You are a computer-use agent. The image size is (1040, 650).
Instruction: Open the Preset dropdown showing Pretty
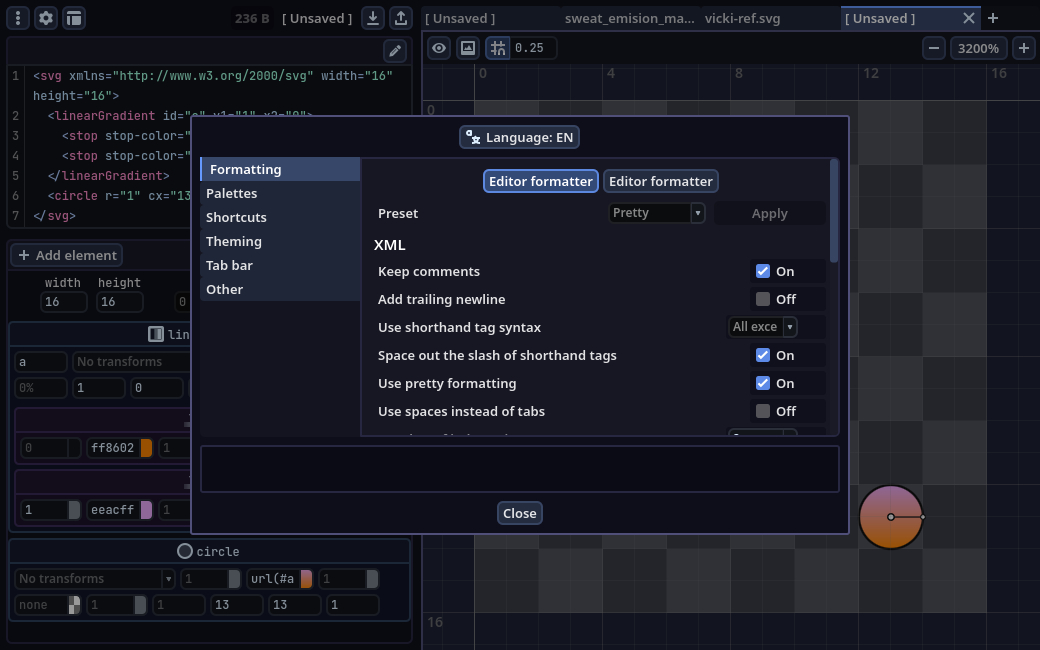tap(656, 213)
